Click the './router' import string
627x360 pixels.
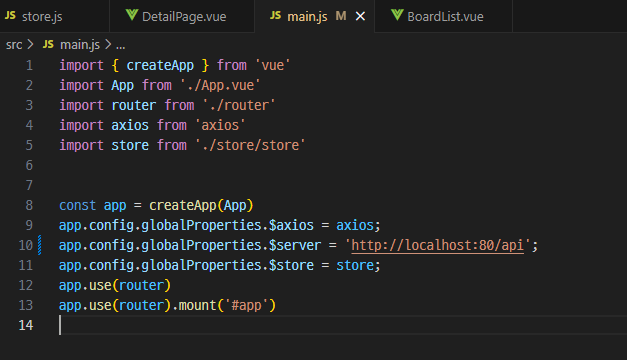[x=239, y=105]
